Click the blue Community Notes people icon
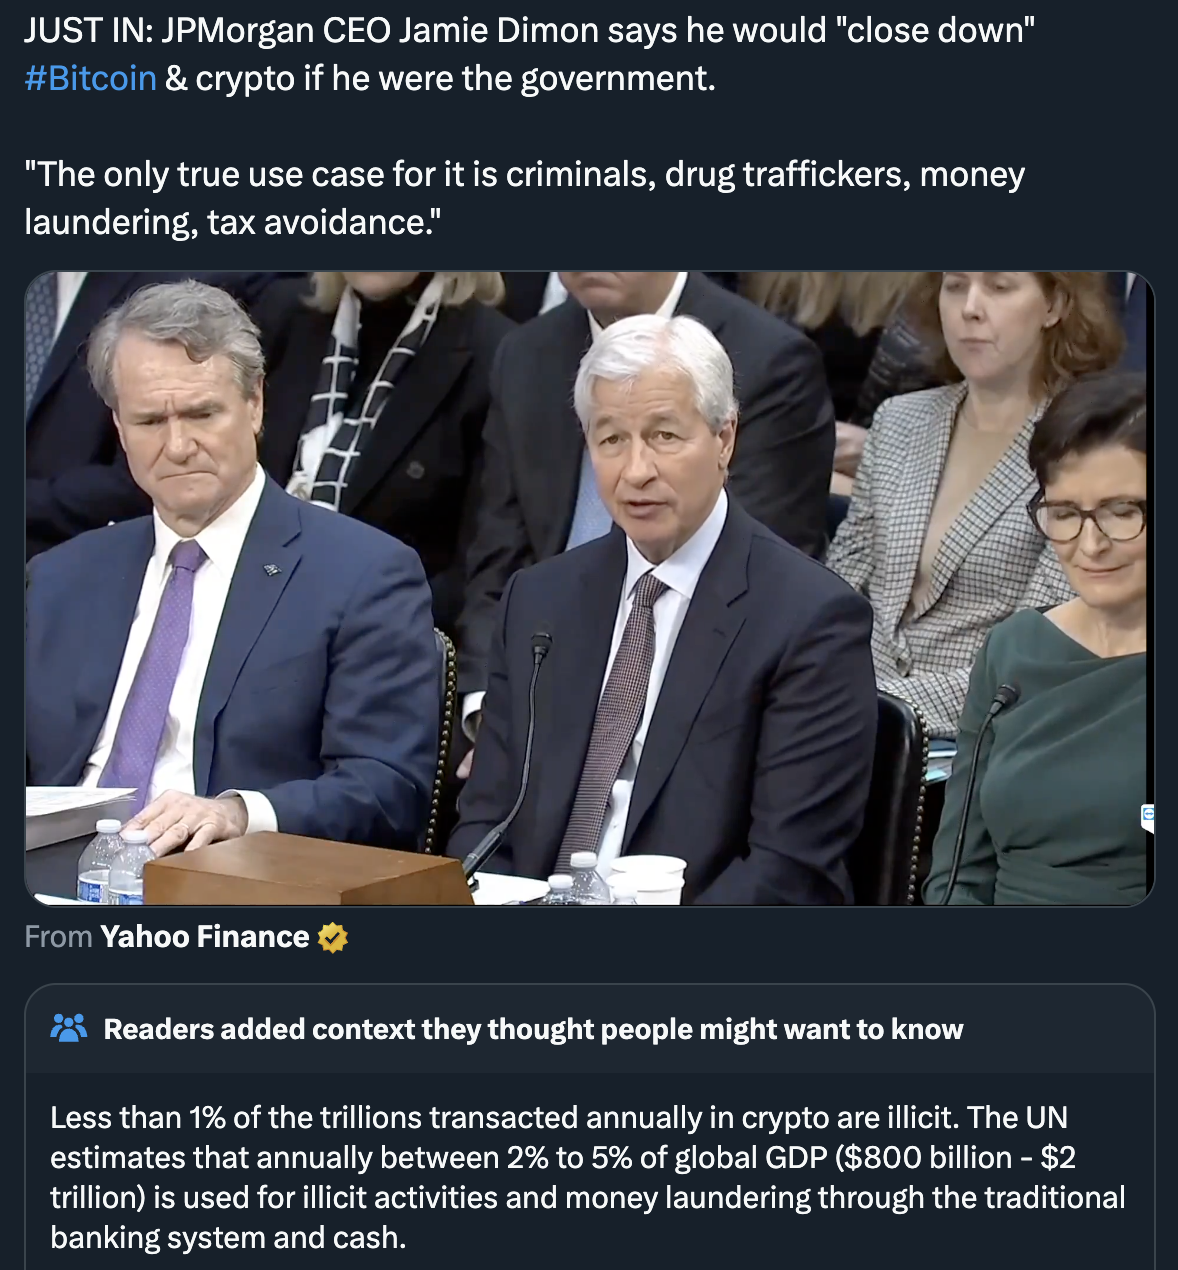 click(69, 1028)
